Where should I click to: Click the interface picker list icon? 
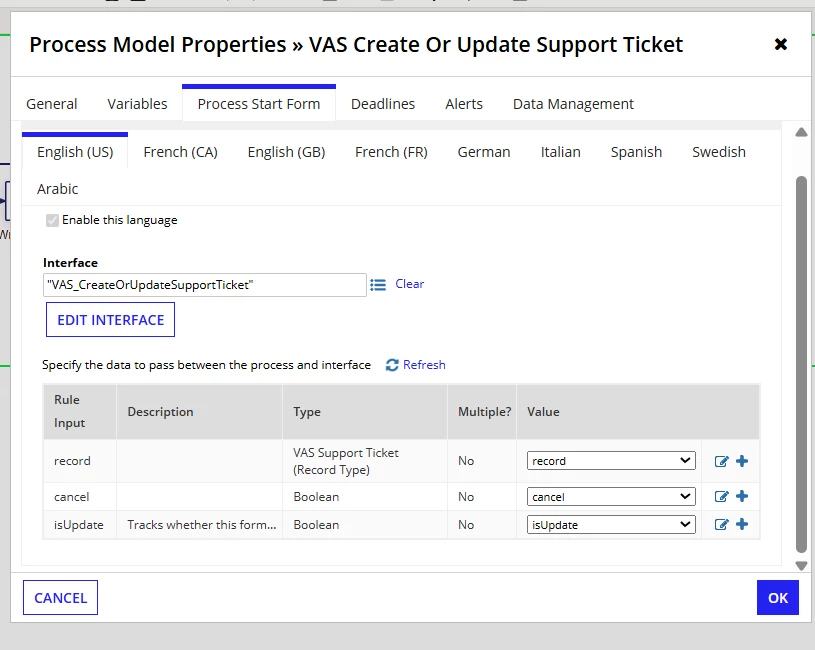coord(378,285)
